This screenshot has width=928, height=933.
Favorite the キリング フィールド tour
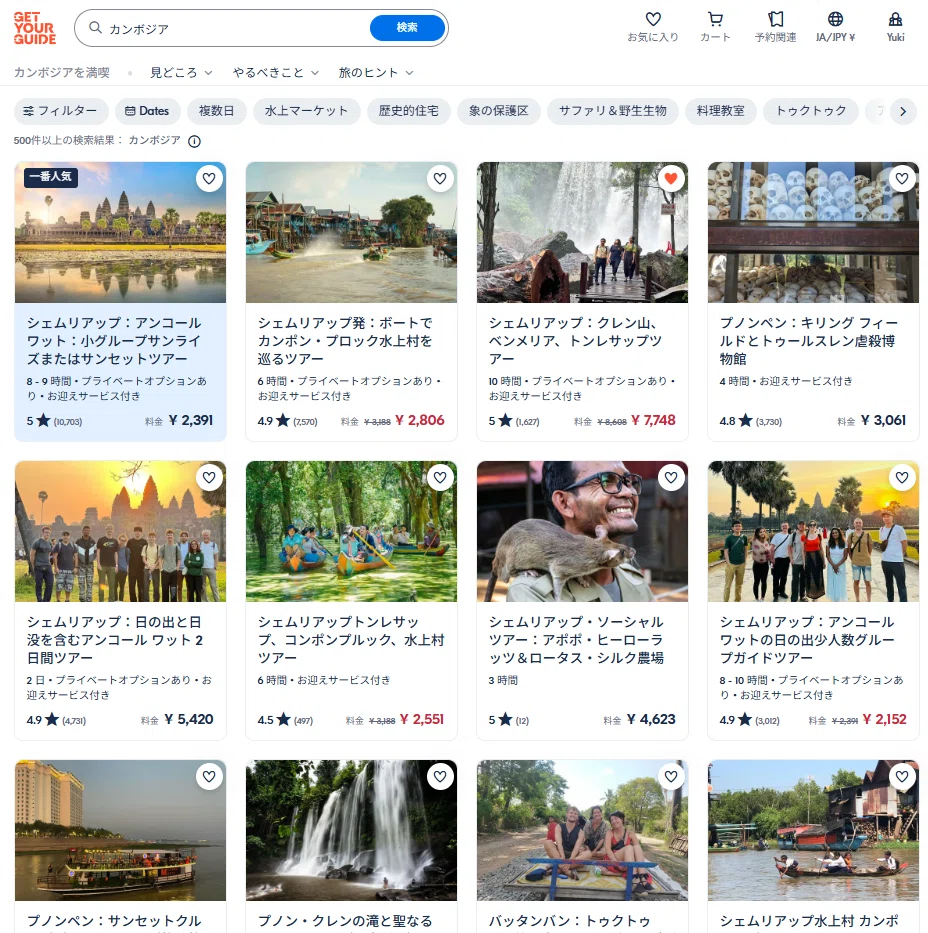902,179
